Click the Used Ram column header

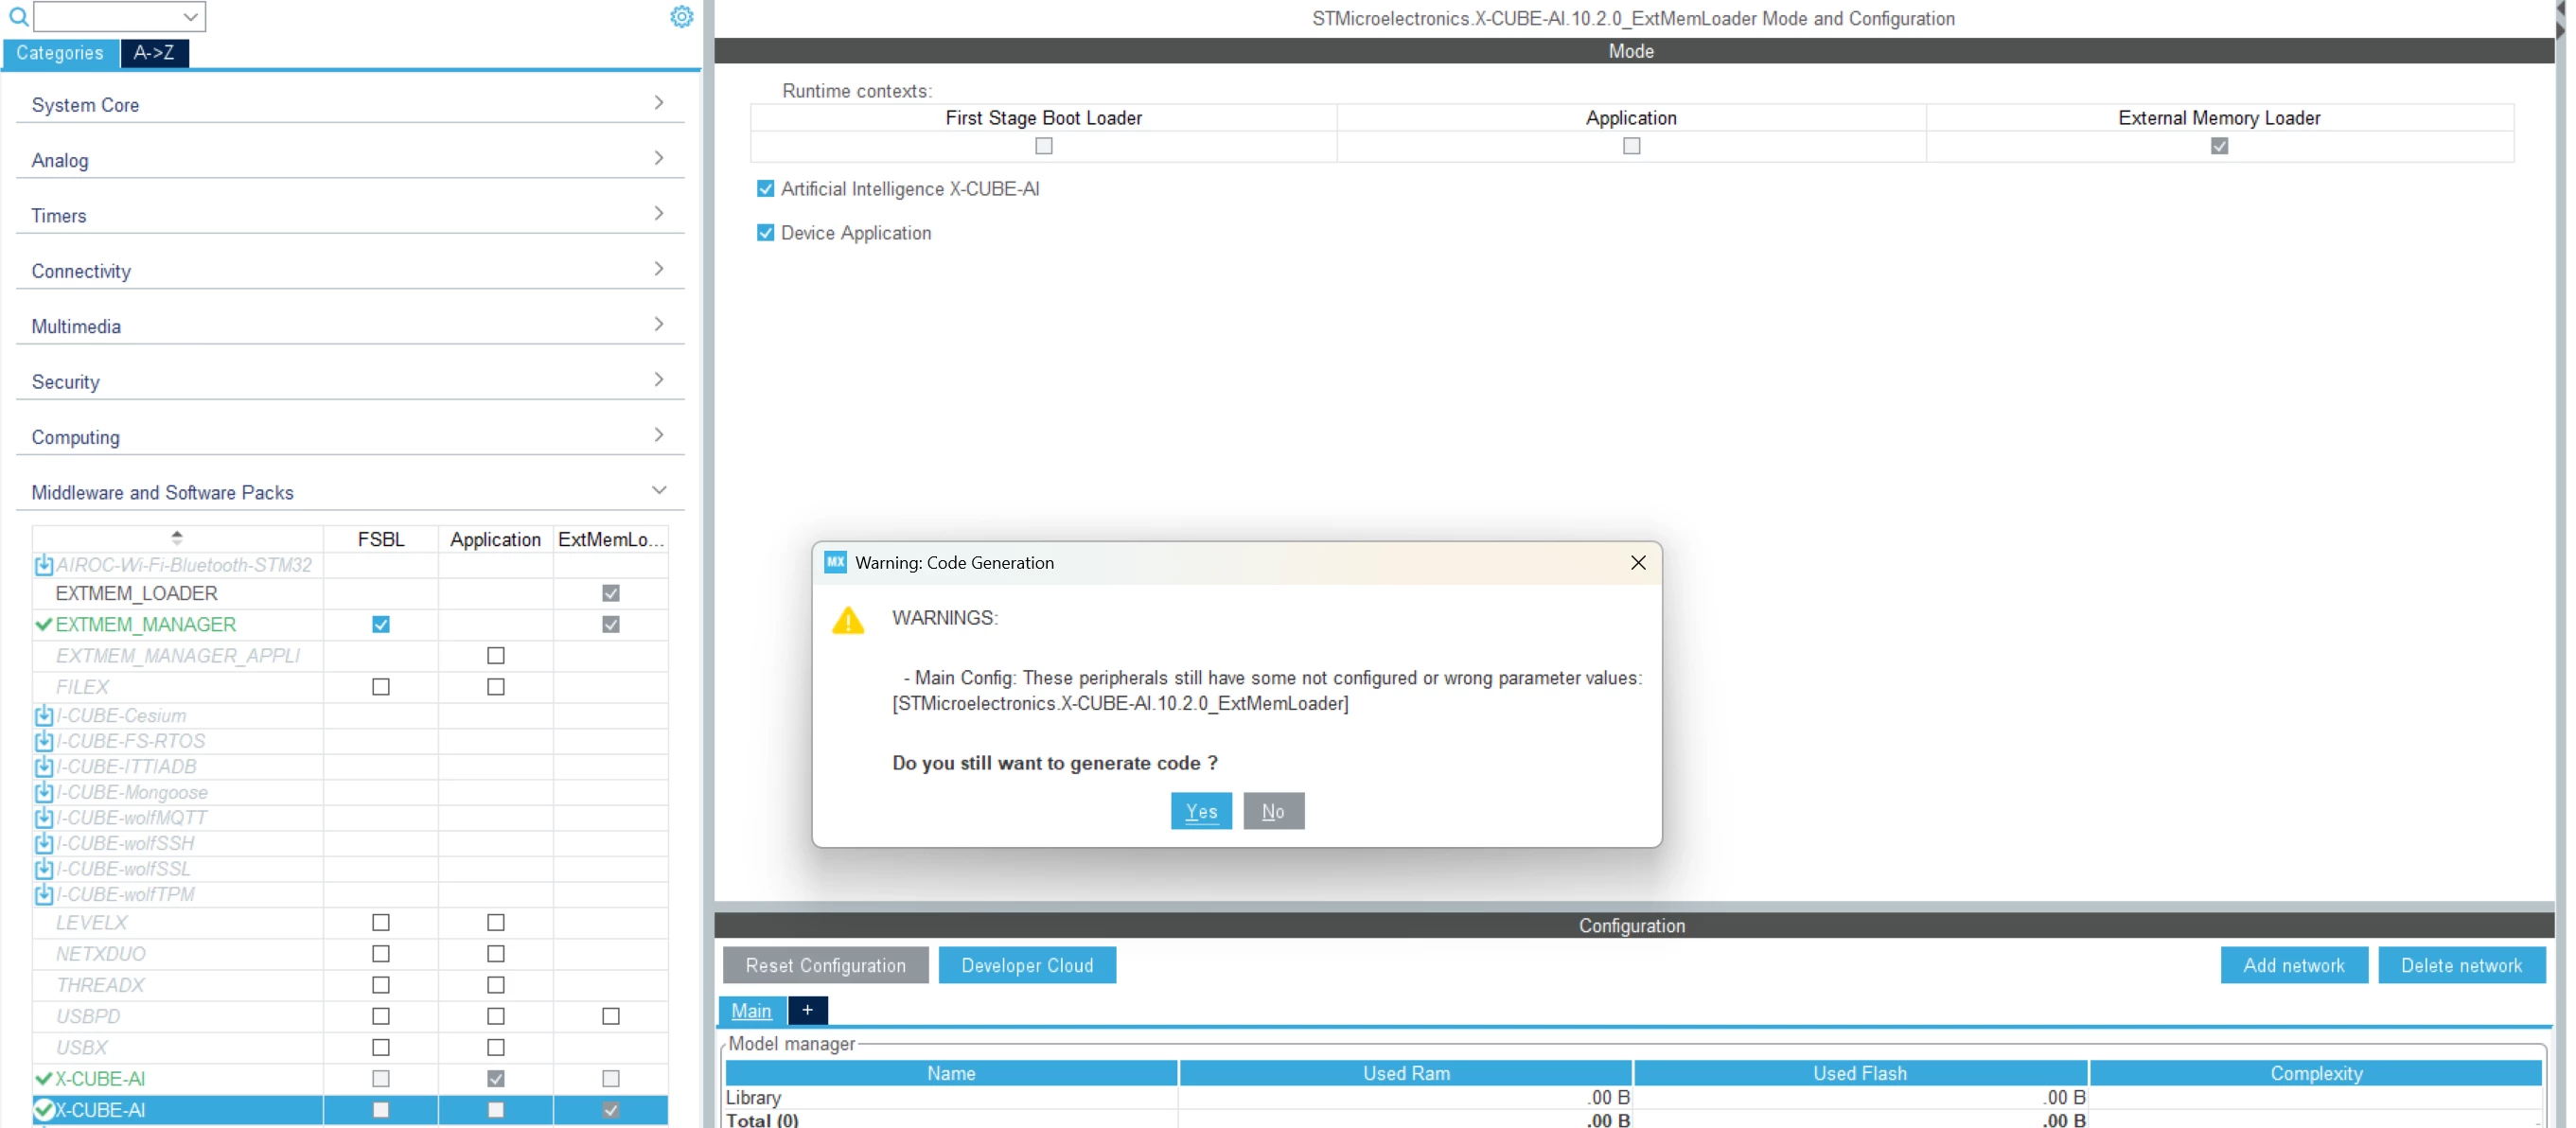(x=1406, y=1074)
